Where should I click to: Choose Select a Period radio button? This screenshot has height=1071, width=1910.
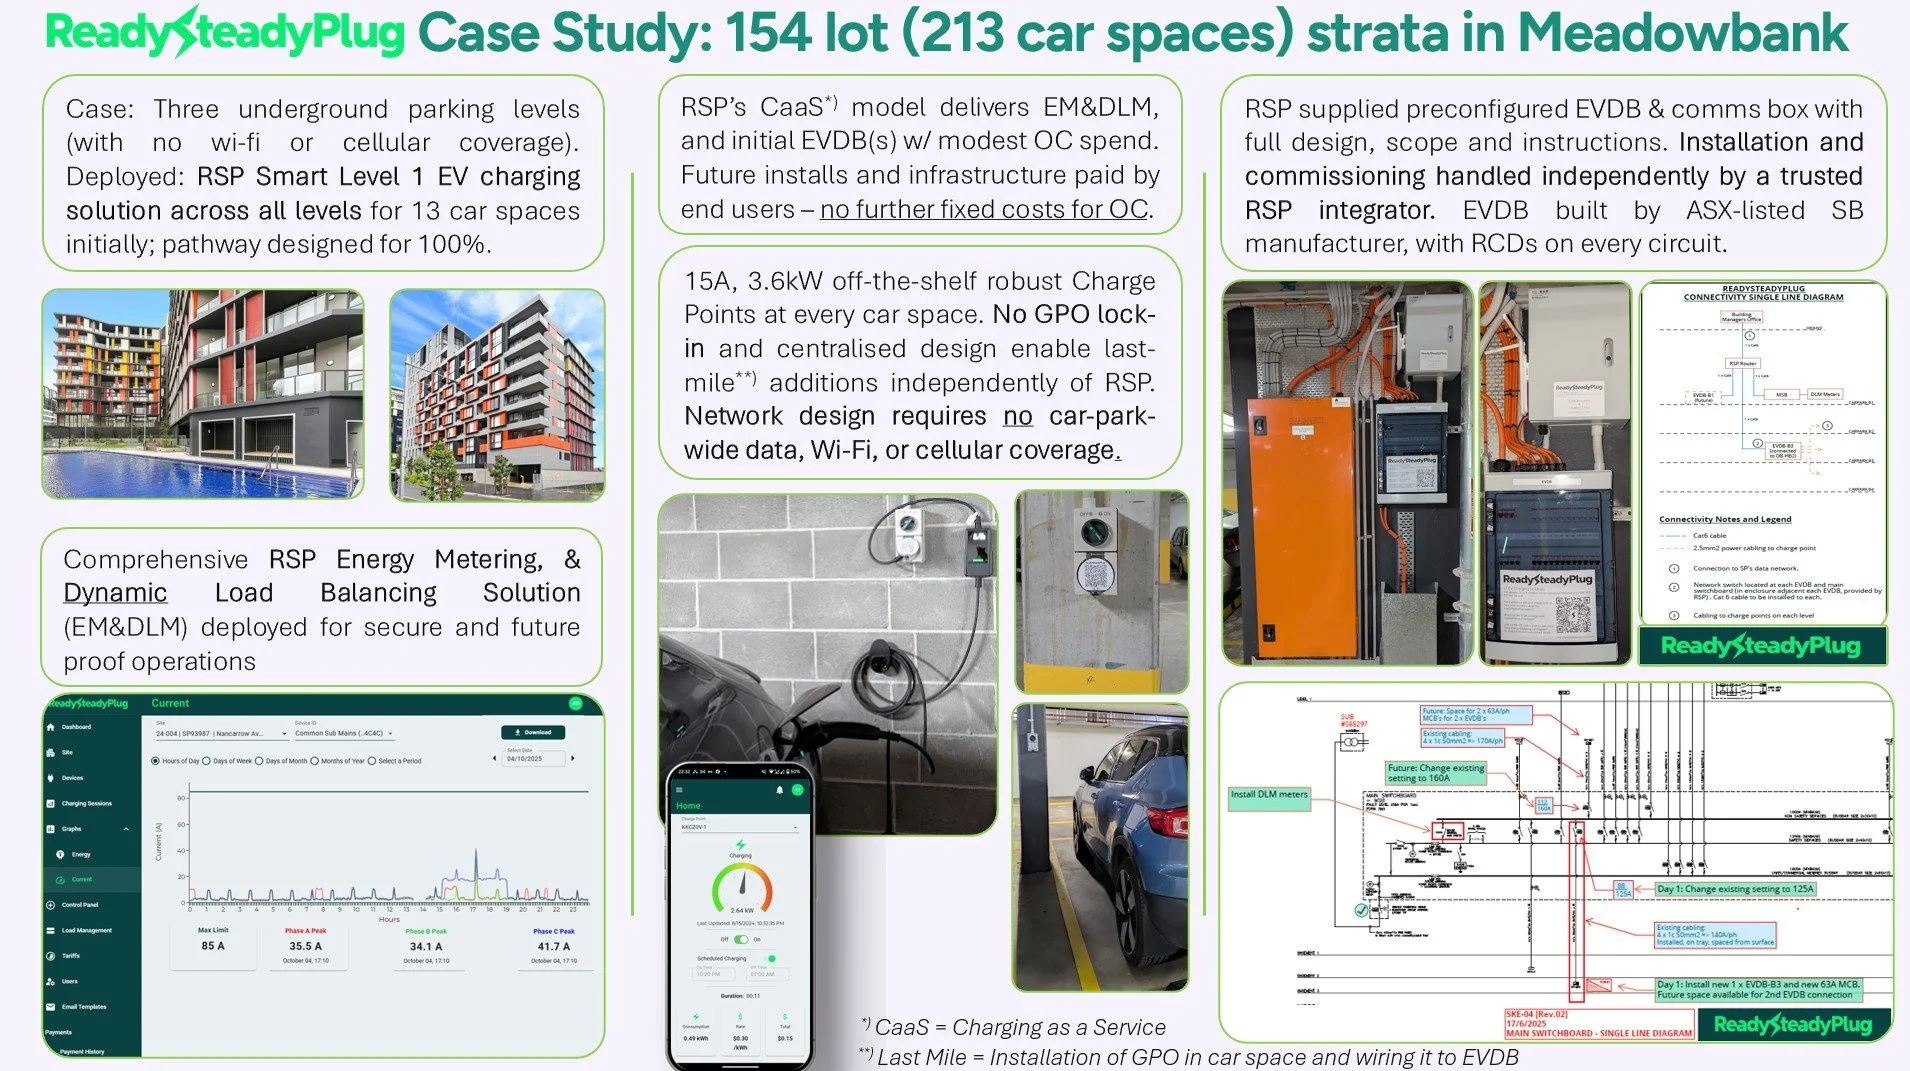pyautogui.click(x=372, y=761)
